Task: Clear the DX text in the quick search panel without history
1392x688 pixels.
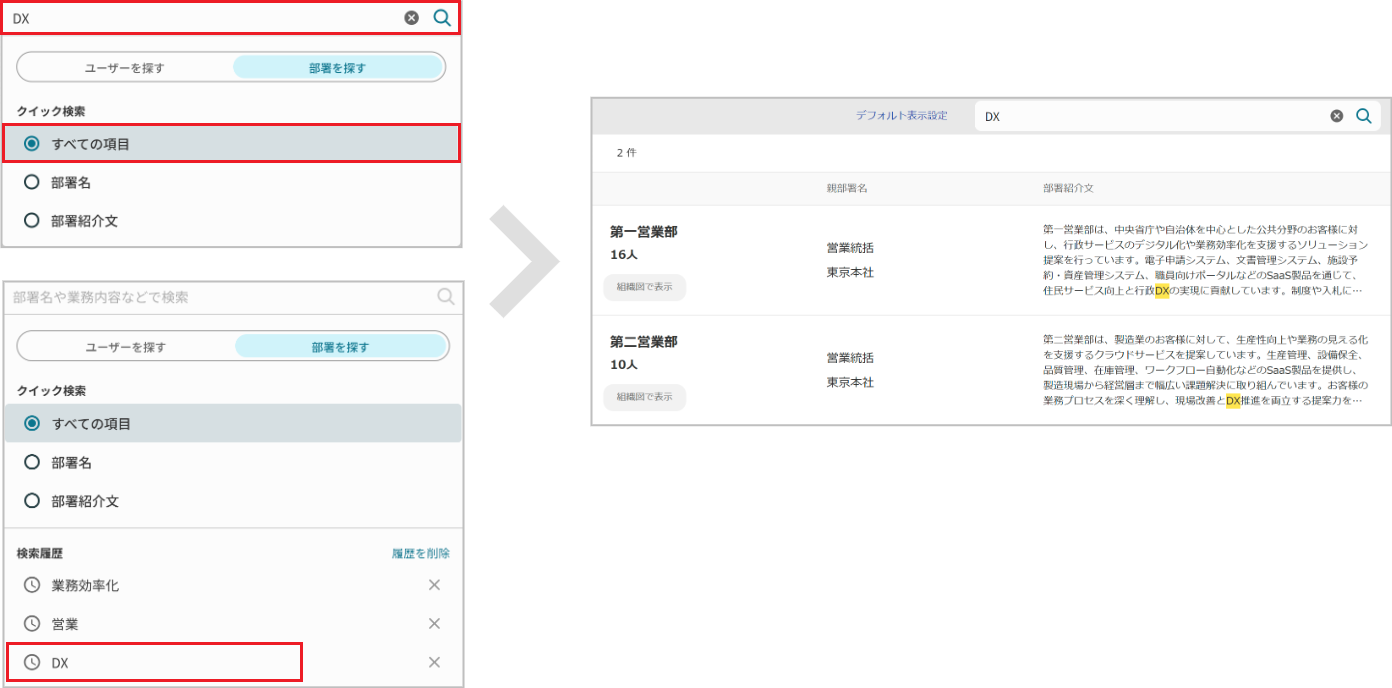Action: 412,18
